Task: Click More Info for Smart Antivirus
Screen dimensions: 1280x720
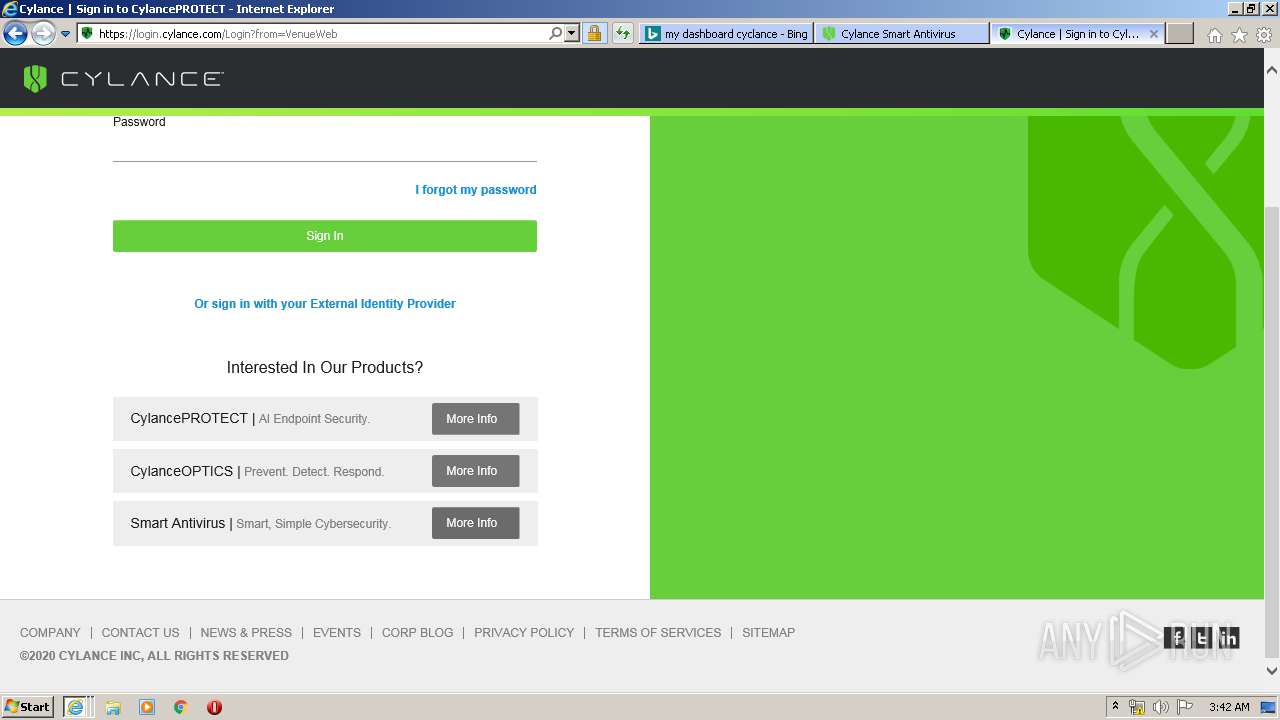Action: pos(475,523)
